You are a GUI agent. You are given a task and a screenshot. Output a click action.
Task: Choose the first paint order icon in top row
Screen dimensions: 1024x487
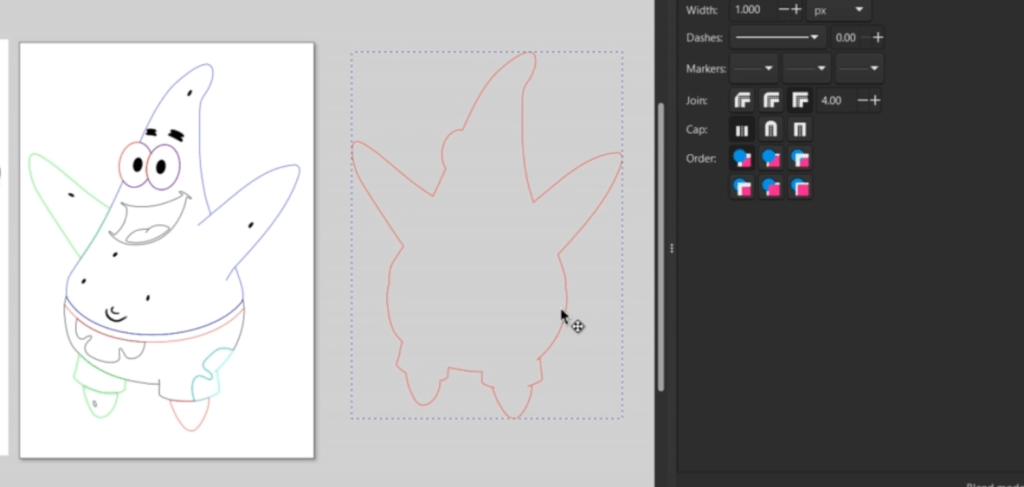tap(742, 158)
